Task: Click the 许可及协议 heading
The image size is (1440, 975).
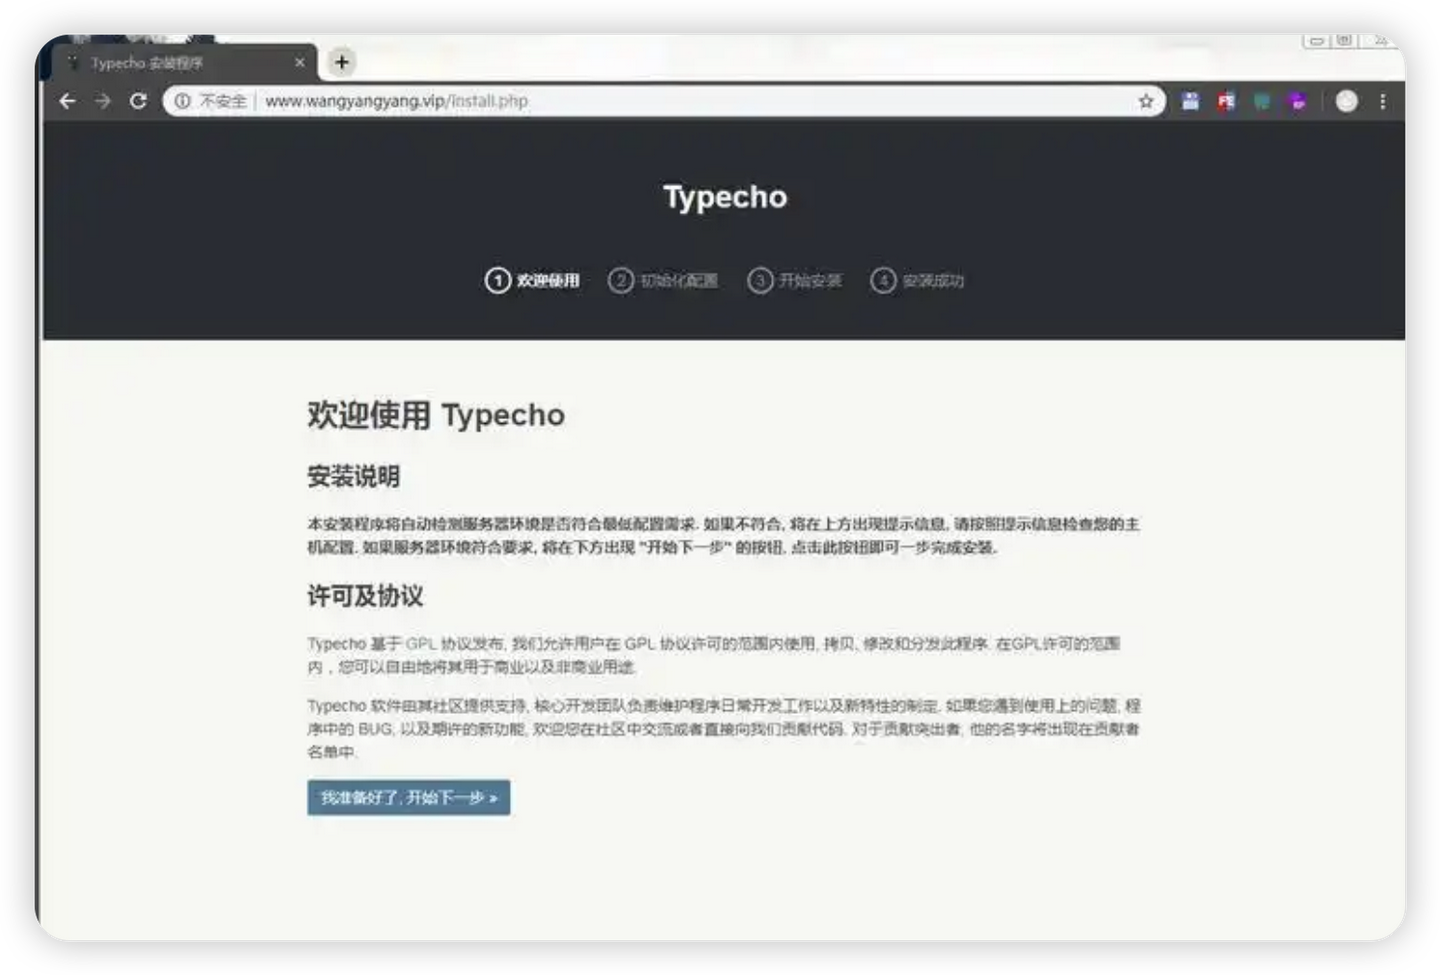Action: coord(365,596)
